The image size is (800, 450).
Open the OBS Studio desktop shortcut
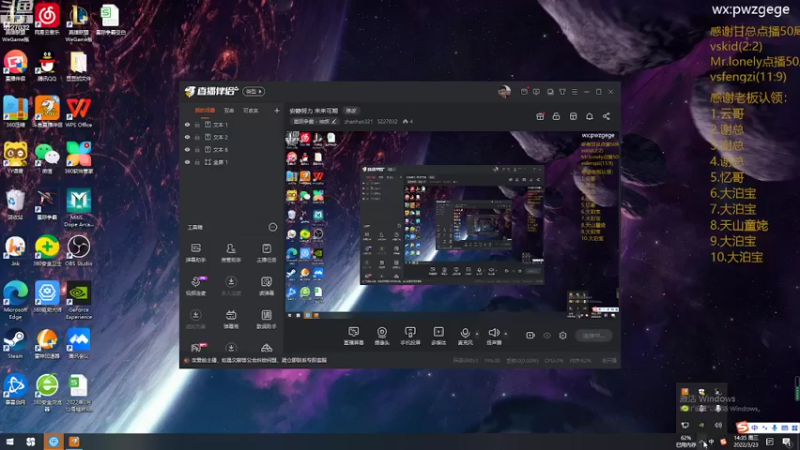[x=79, y=251]
